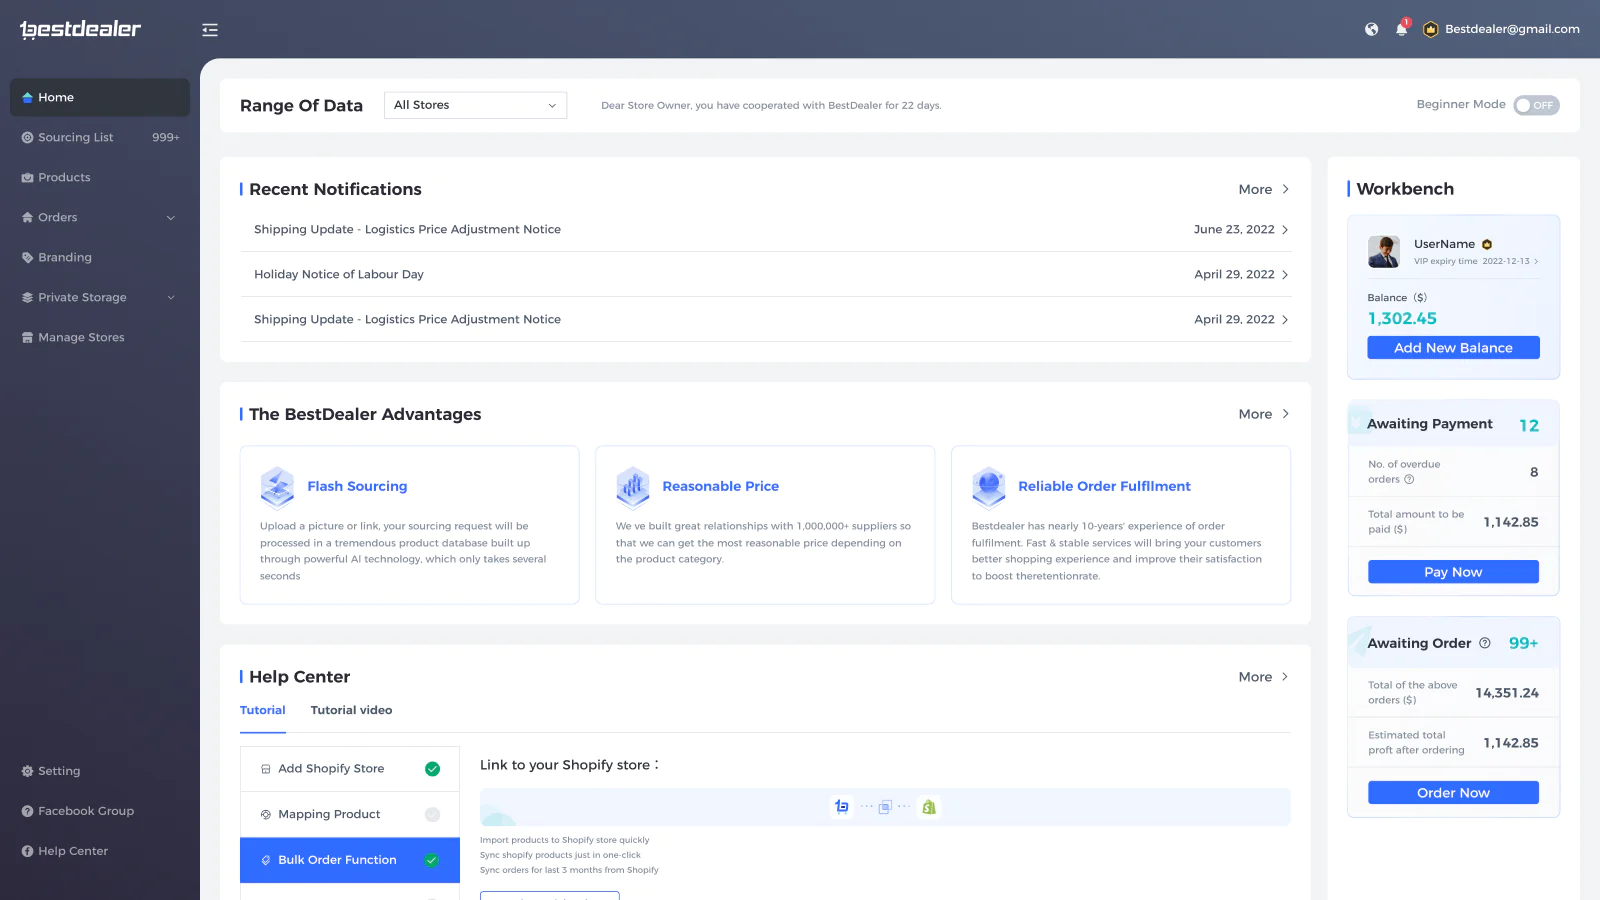Click the Setting gear icon
Screen dimensions: 1600x900
coord(28,771)
